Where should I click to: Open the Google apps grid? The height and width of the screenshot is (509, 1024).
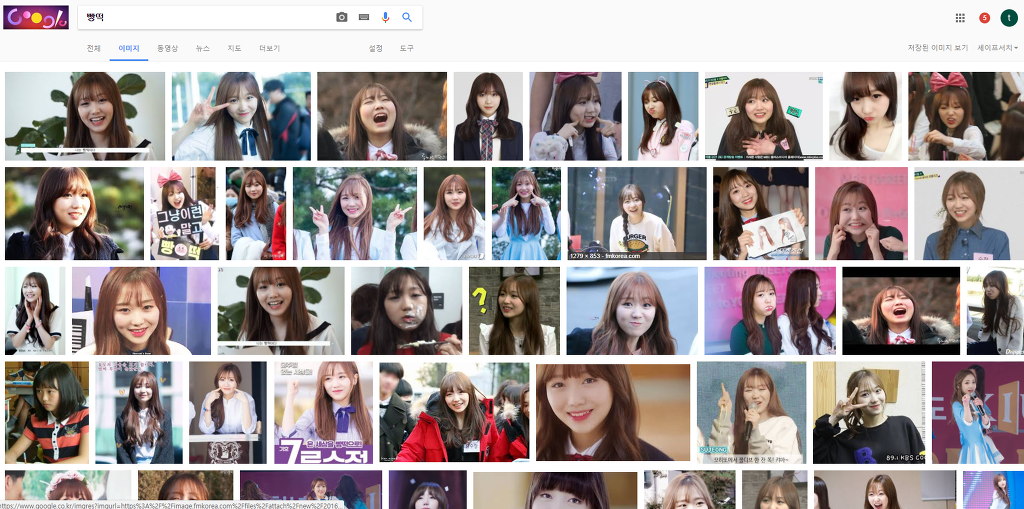point(960,18)
